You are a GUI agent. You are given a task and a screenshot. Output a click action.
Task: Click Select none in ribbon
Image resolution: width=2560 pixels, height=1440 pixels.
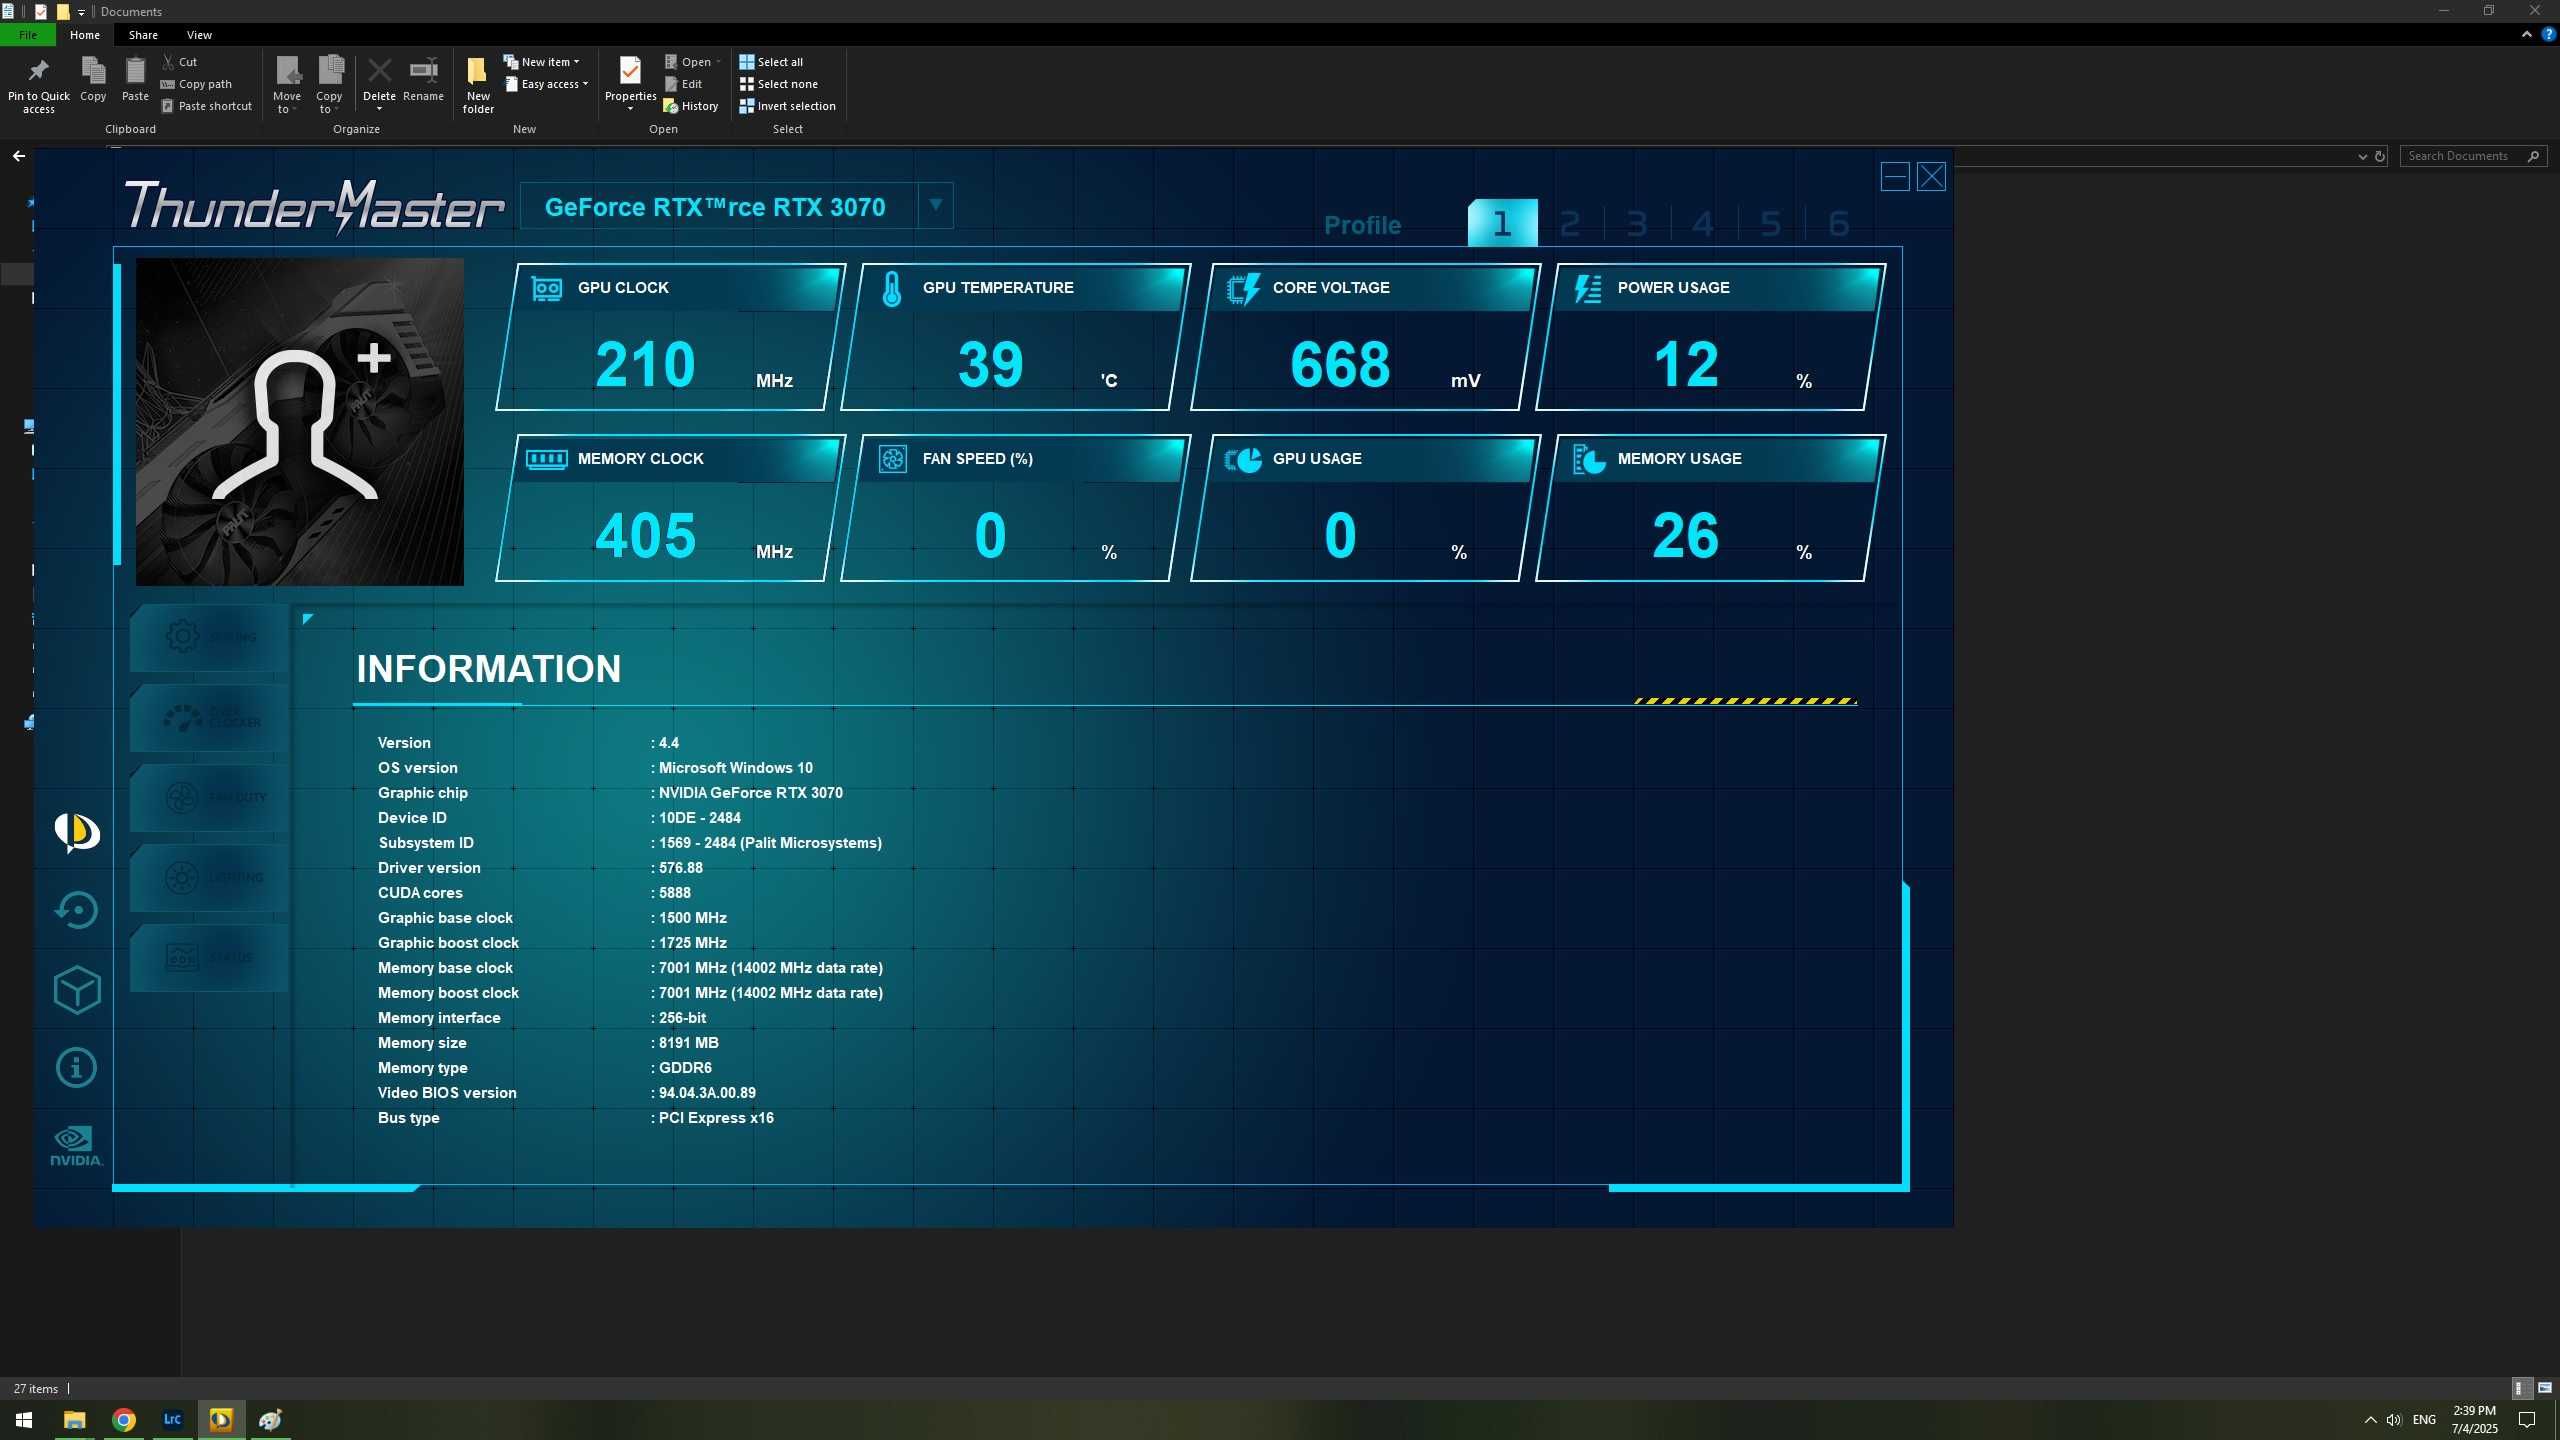coord(778,84)
